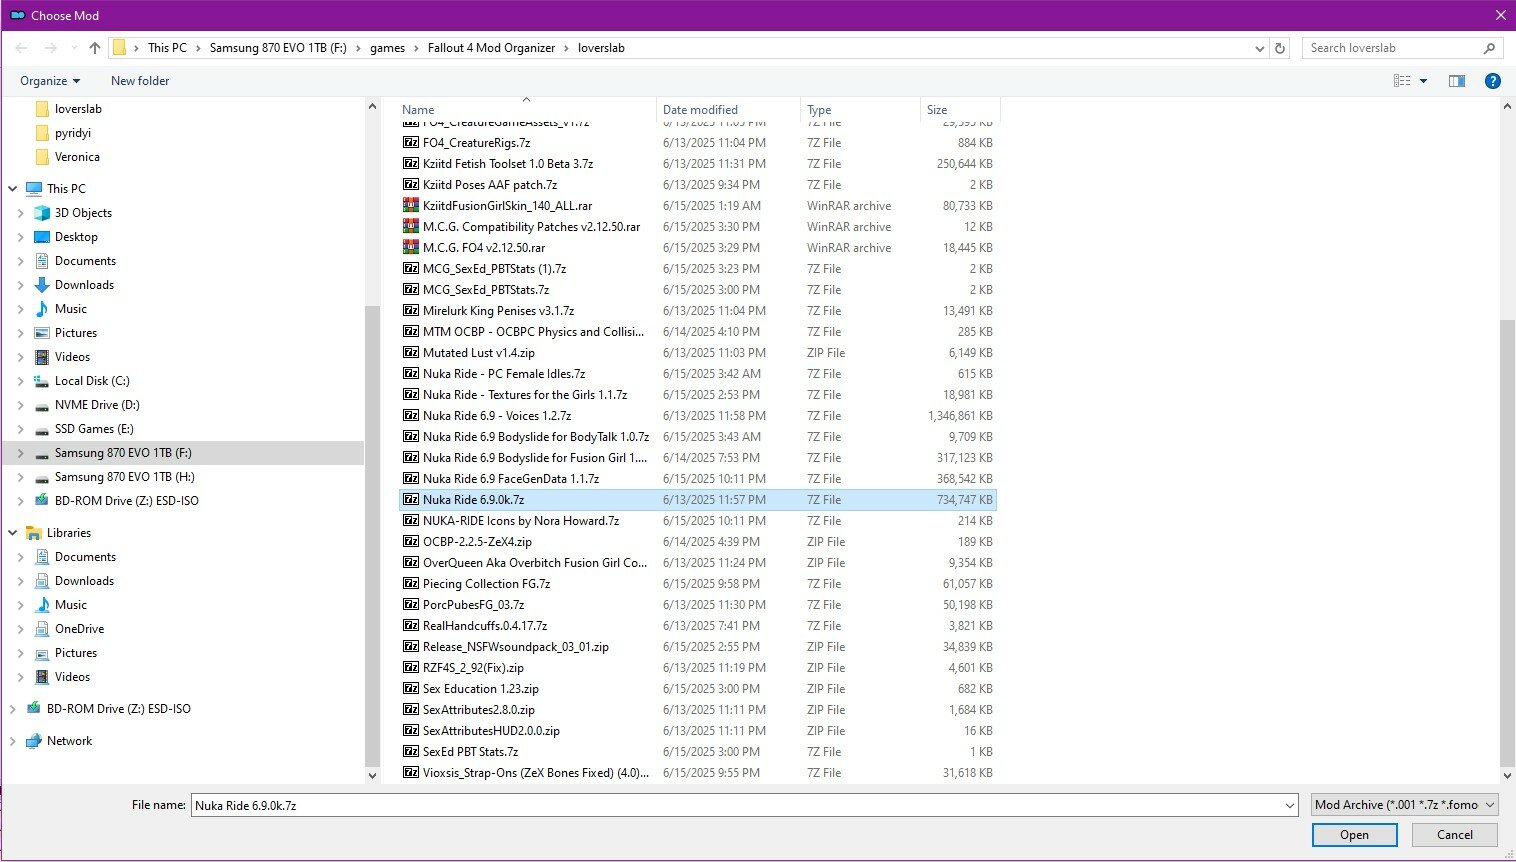
Task: Select pyridyi folder in navigation pane
Action: [x=73, y=133]
